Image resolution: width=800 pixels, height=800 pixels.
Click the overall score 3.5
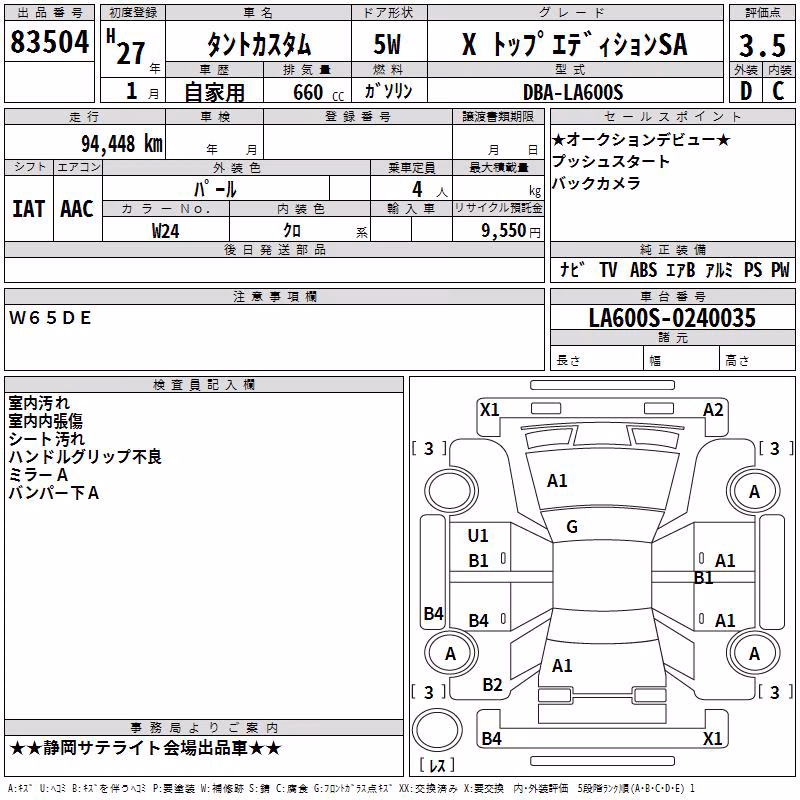(762, 46)
